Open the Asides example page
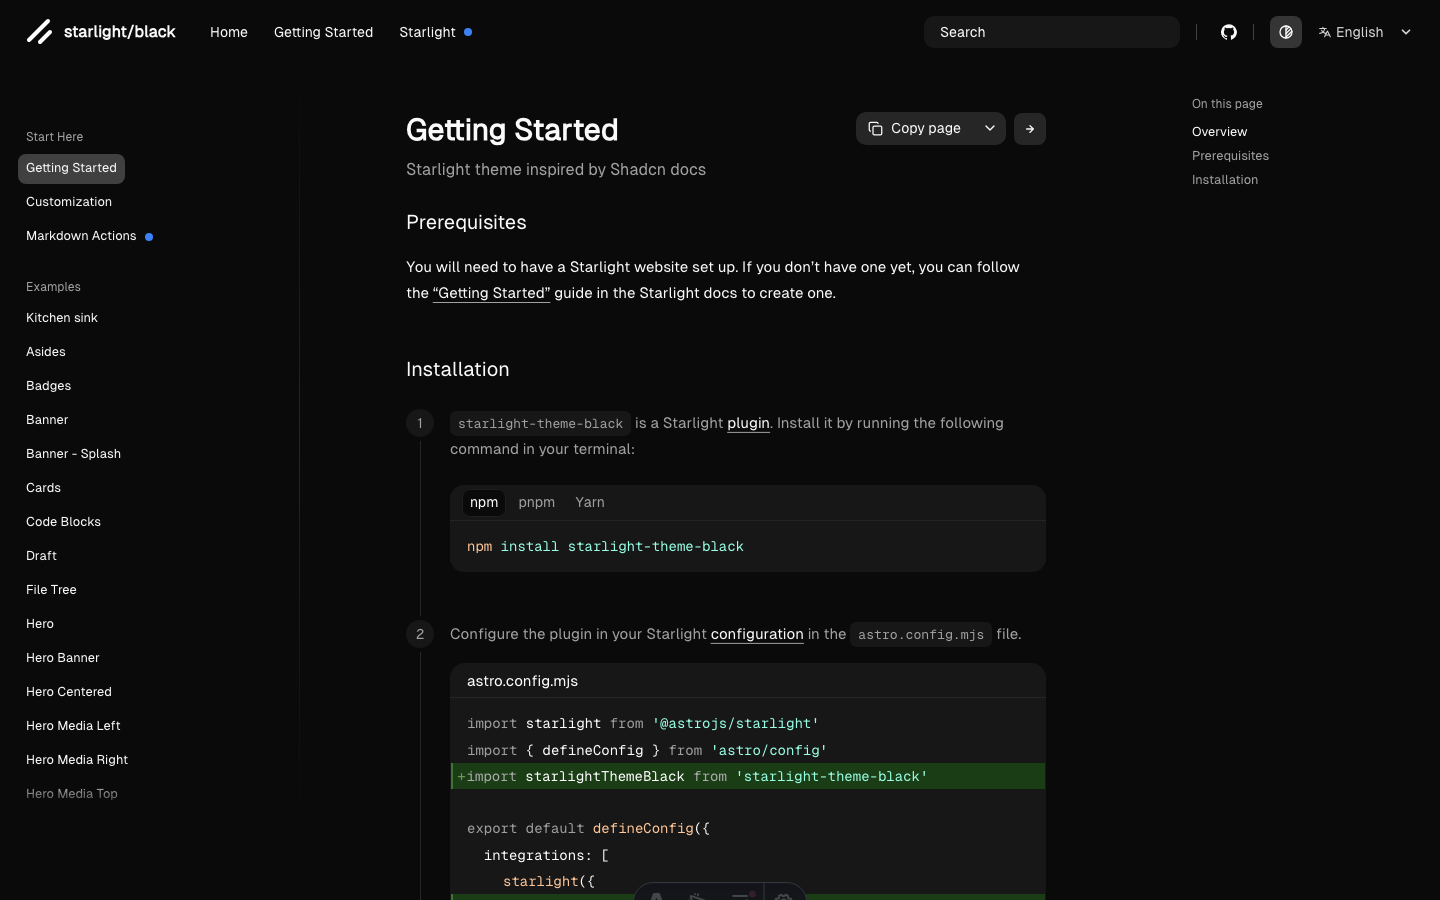 point(46,352)
